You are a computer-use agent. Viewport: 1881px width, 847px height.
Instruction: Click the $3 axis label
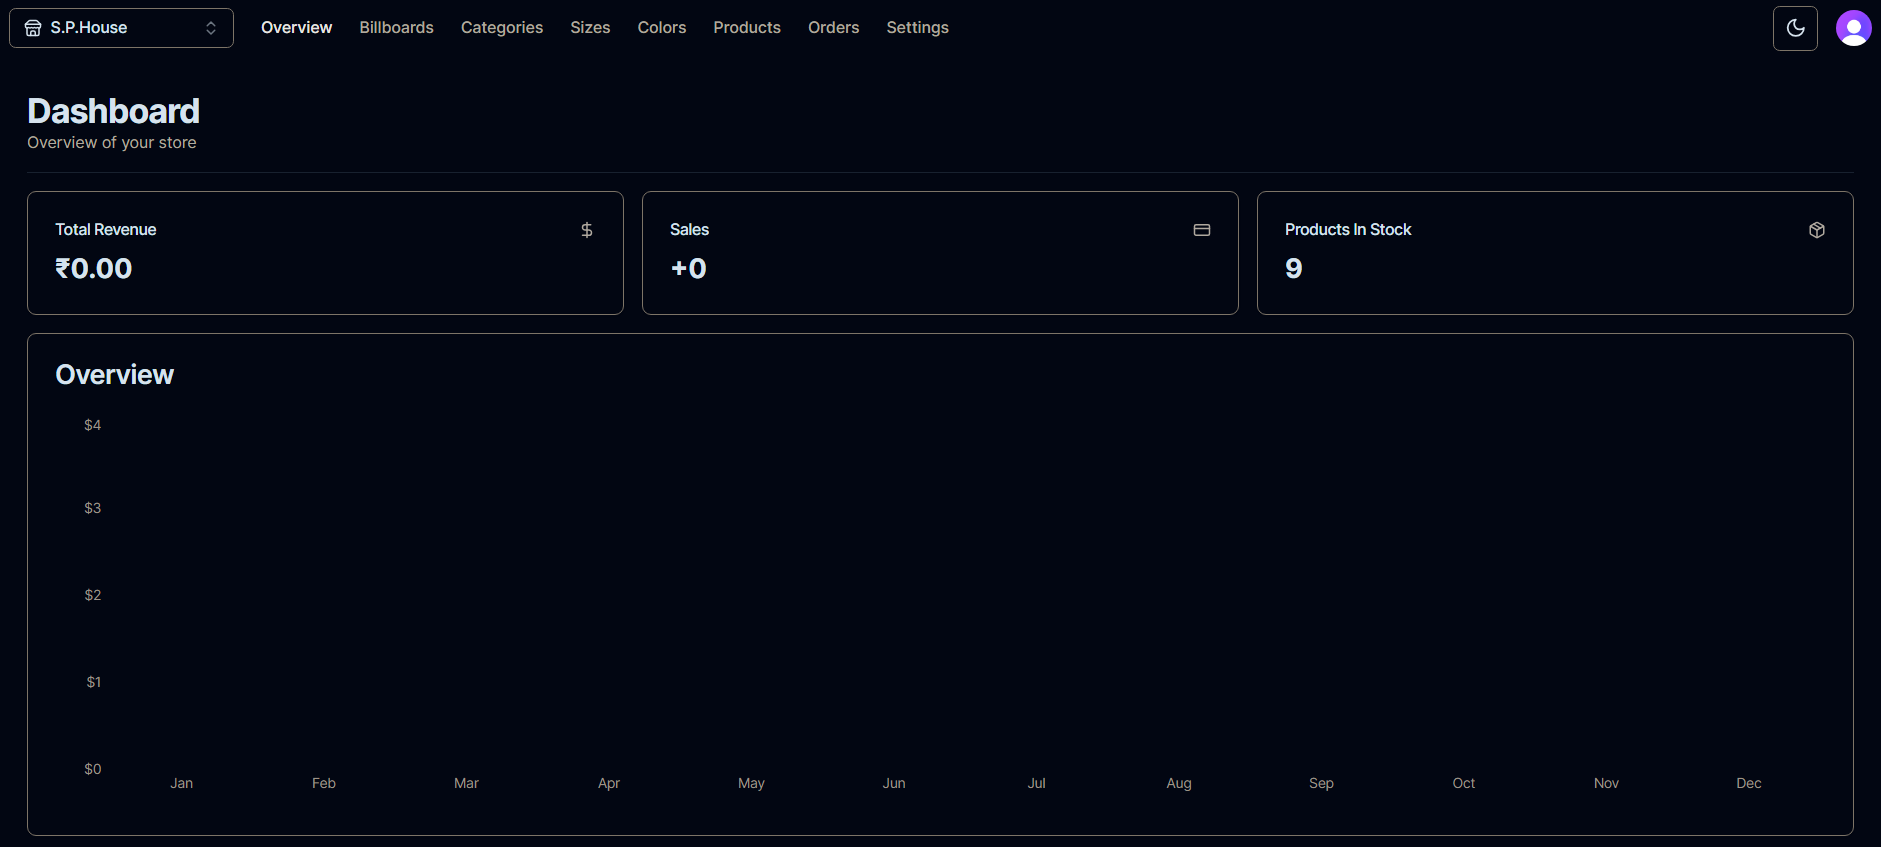coord(93,508)
